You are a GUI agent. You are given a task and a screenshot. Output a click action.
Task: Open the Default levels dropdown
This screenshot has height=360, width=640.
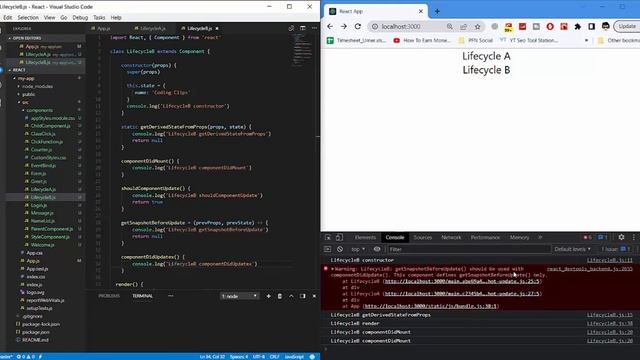point(572,249)
